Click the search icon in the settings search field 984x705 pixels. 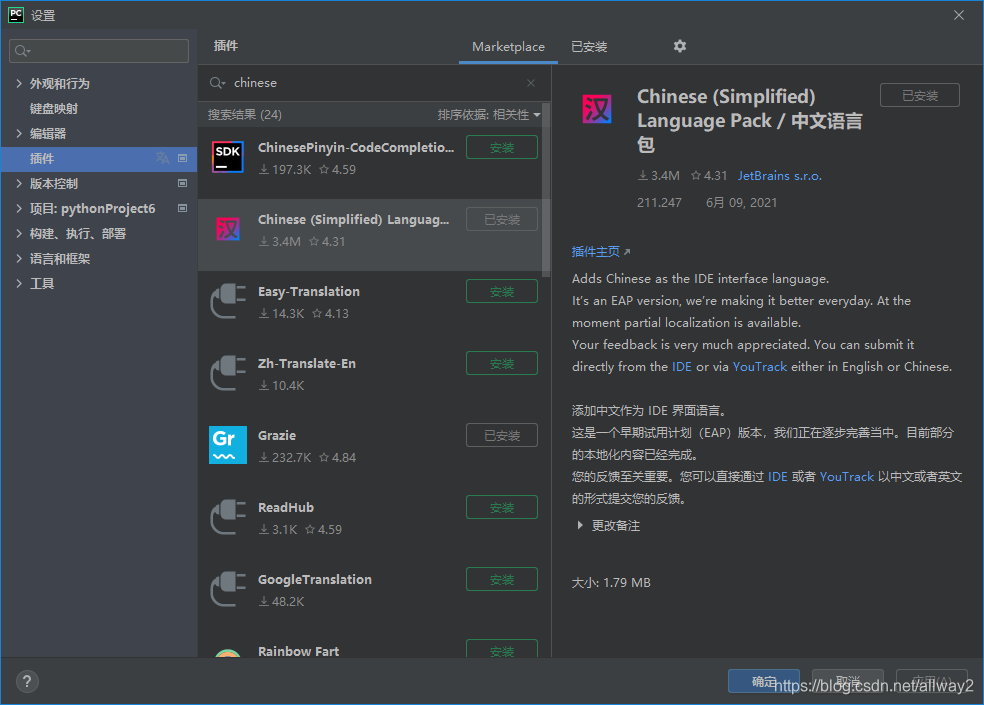click(x=23, y=51)
